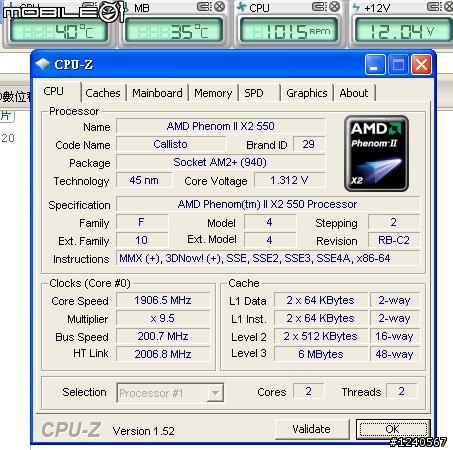Click settings icon on CPU fan widget

point(319,7)
